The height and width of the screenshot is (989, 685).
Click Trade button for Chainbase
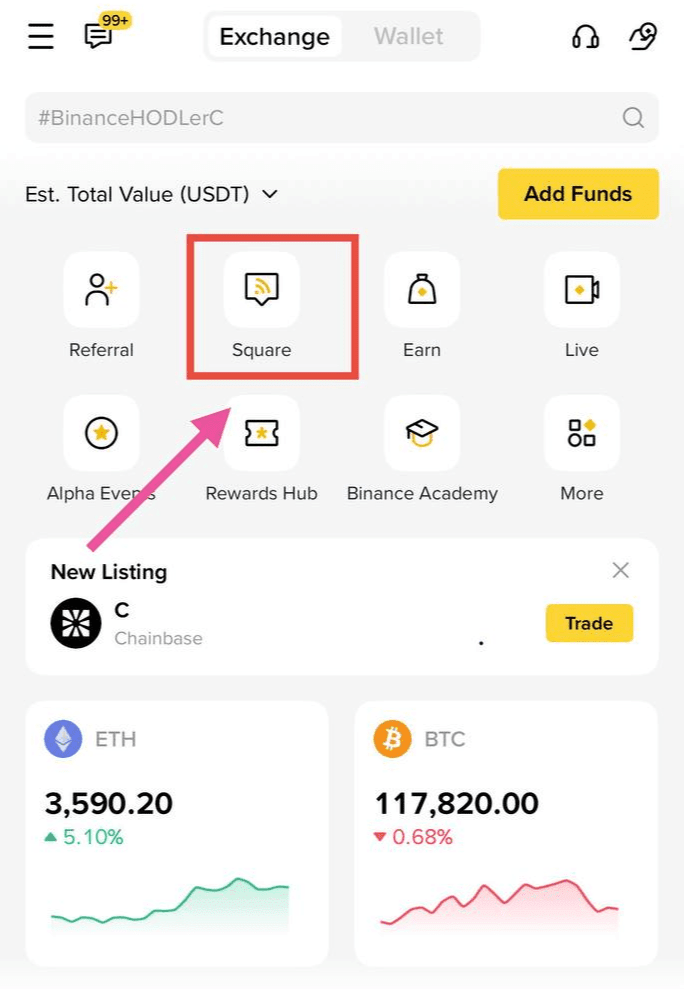[589, 623]
